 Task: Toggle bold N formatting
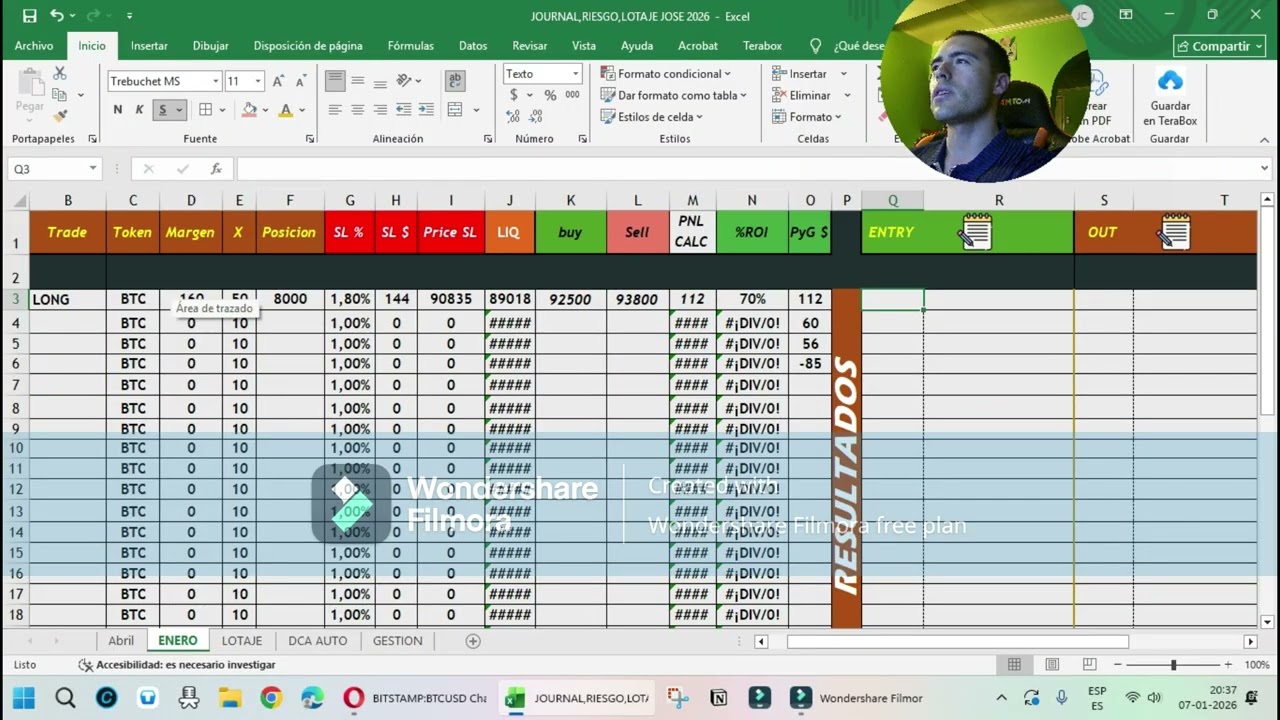pyautogui.click(x=118, y=110)
